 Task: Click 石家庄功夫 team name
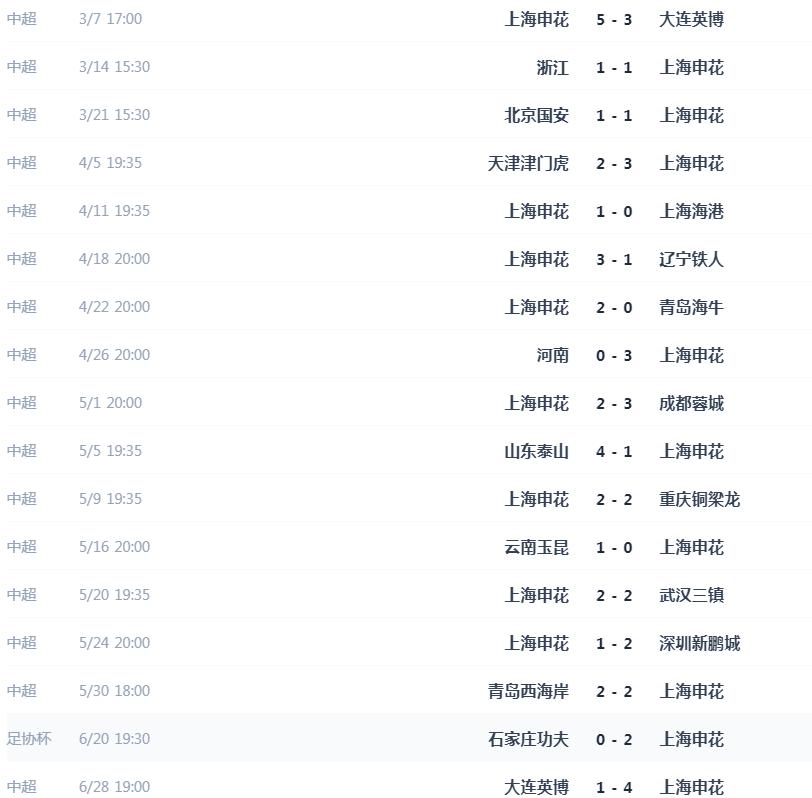point(528,739)
